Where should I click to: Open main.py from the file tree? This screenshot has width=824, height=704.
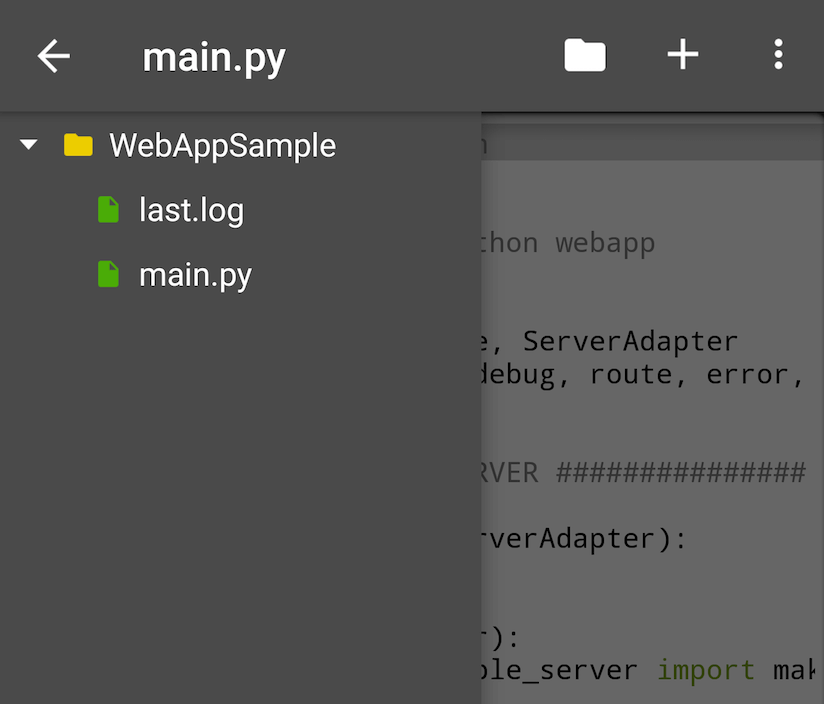[196, 275]
